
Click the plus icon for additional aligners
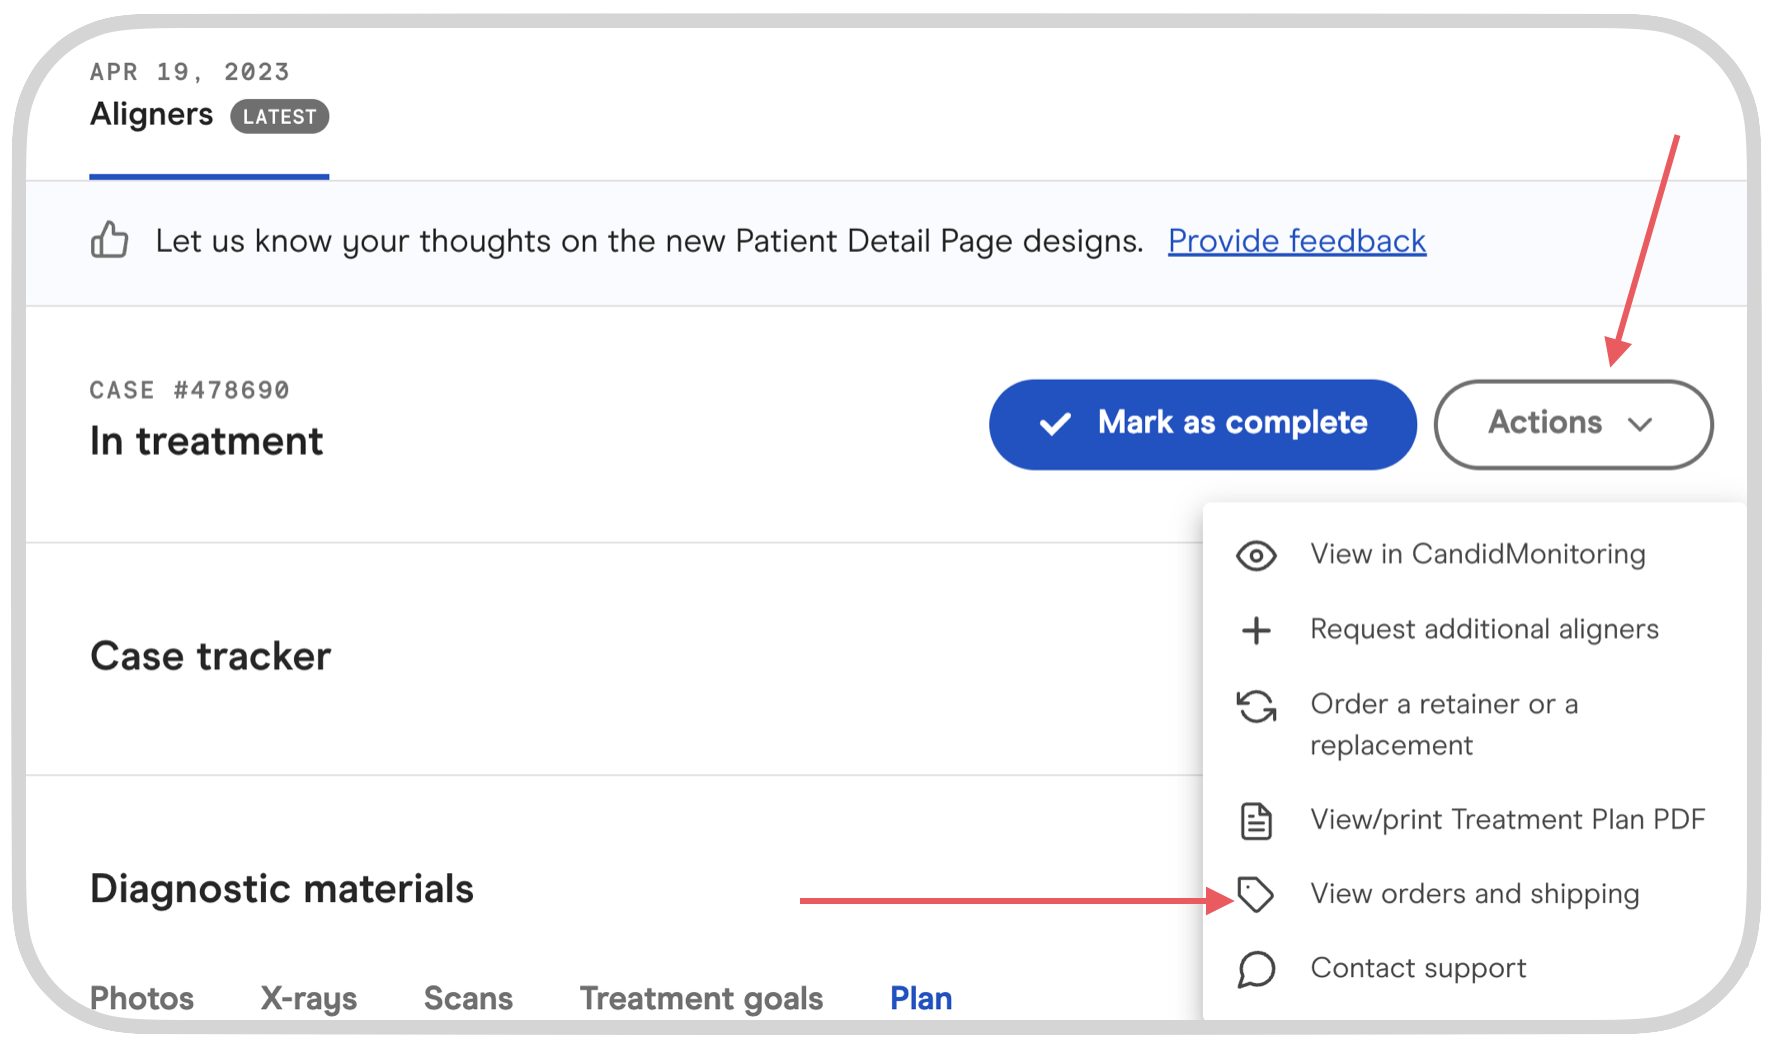1256,630
